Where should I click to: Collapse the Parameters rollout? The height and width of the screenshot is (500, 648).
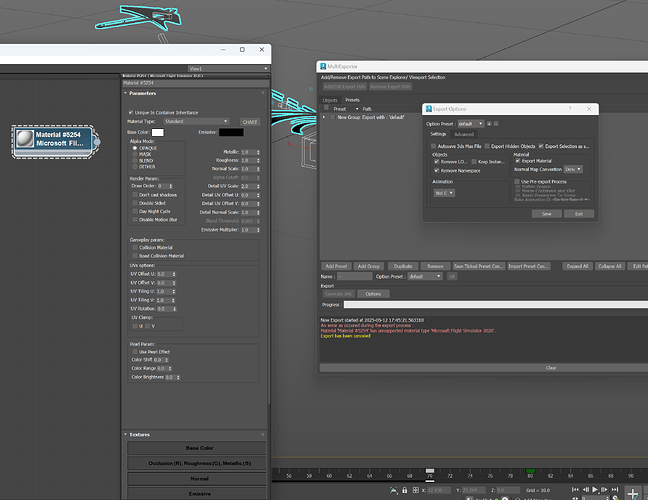125,93
